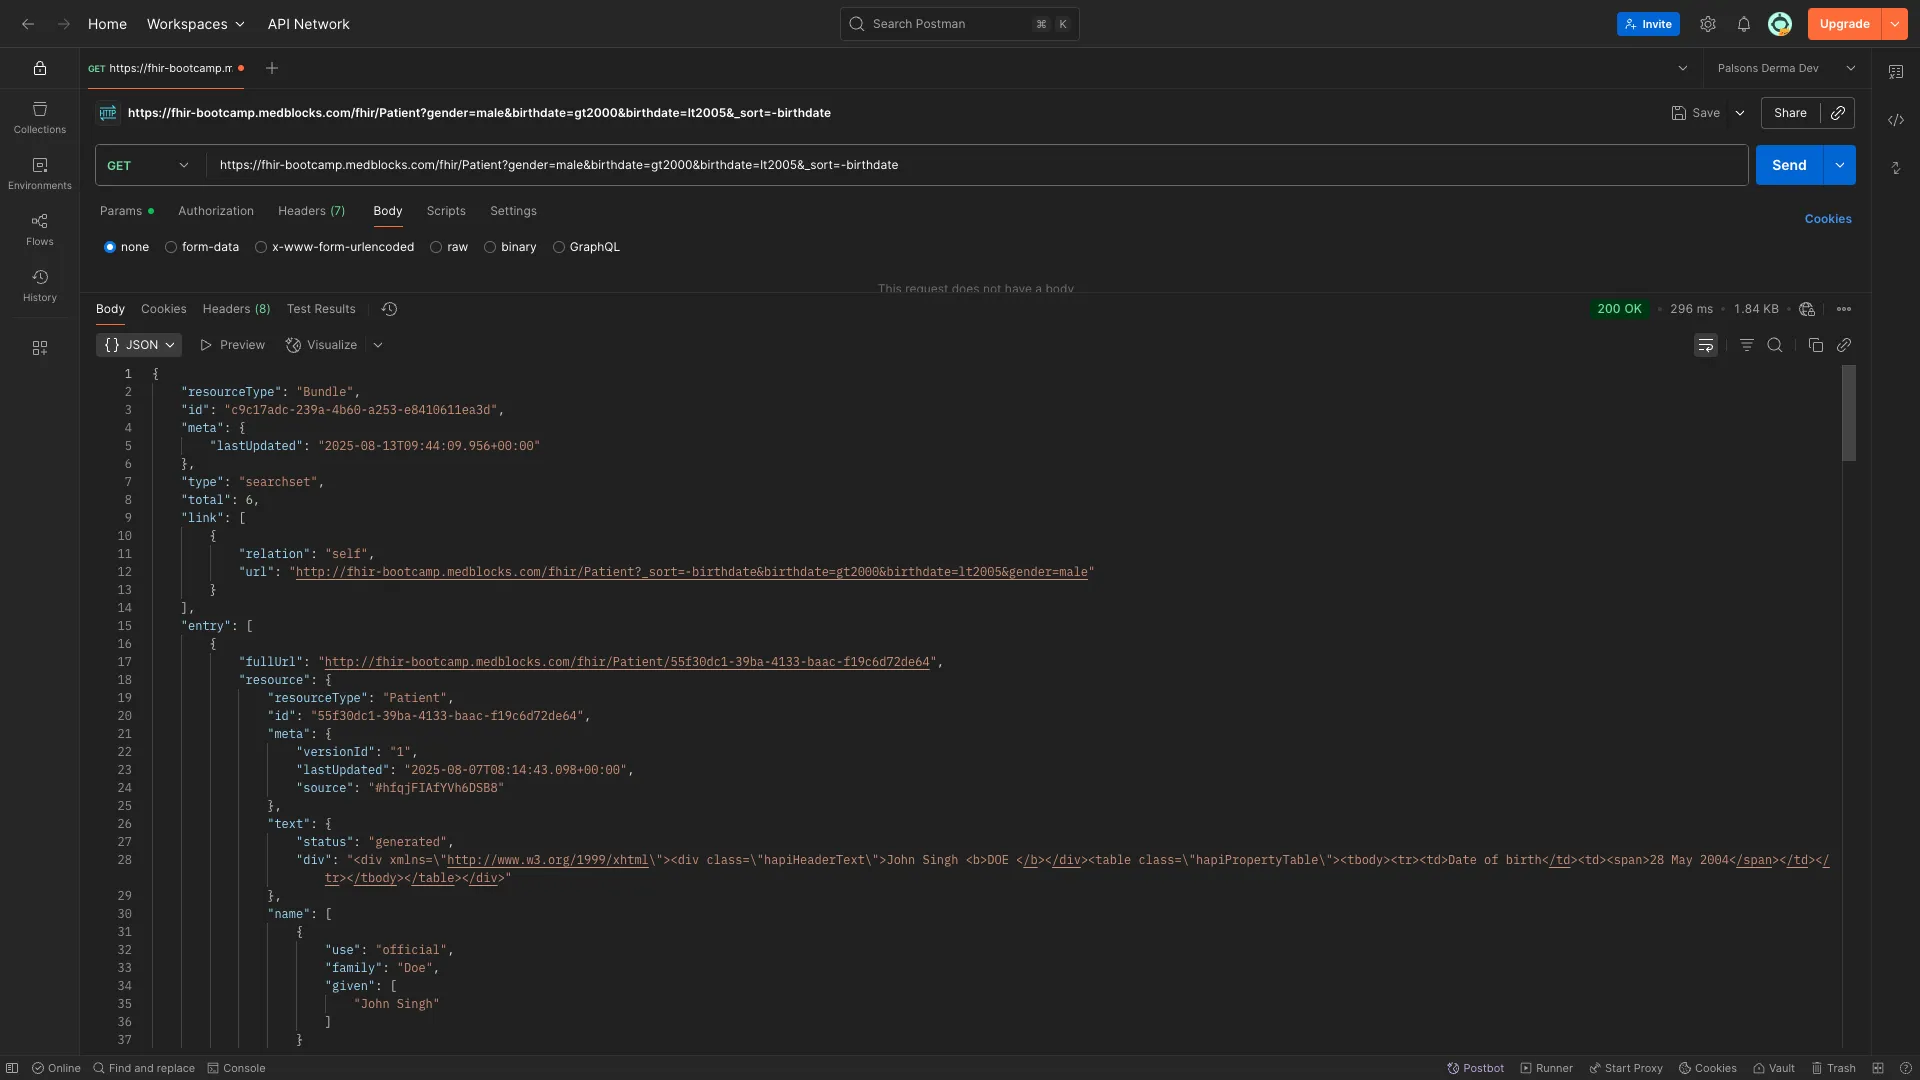Click the search icon in response toolbar
The image size is (1920, 1080).
(1775, 345)
